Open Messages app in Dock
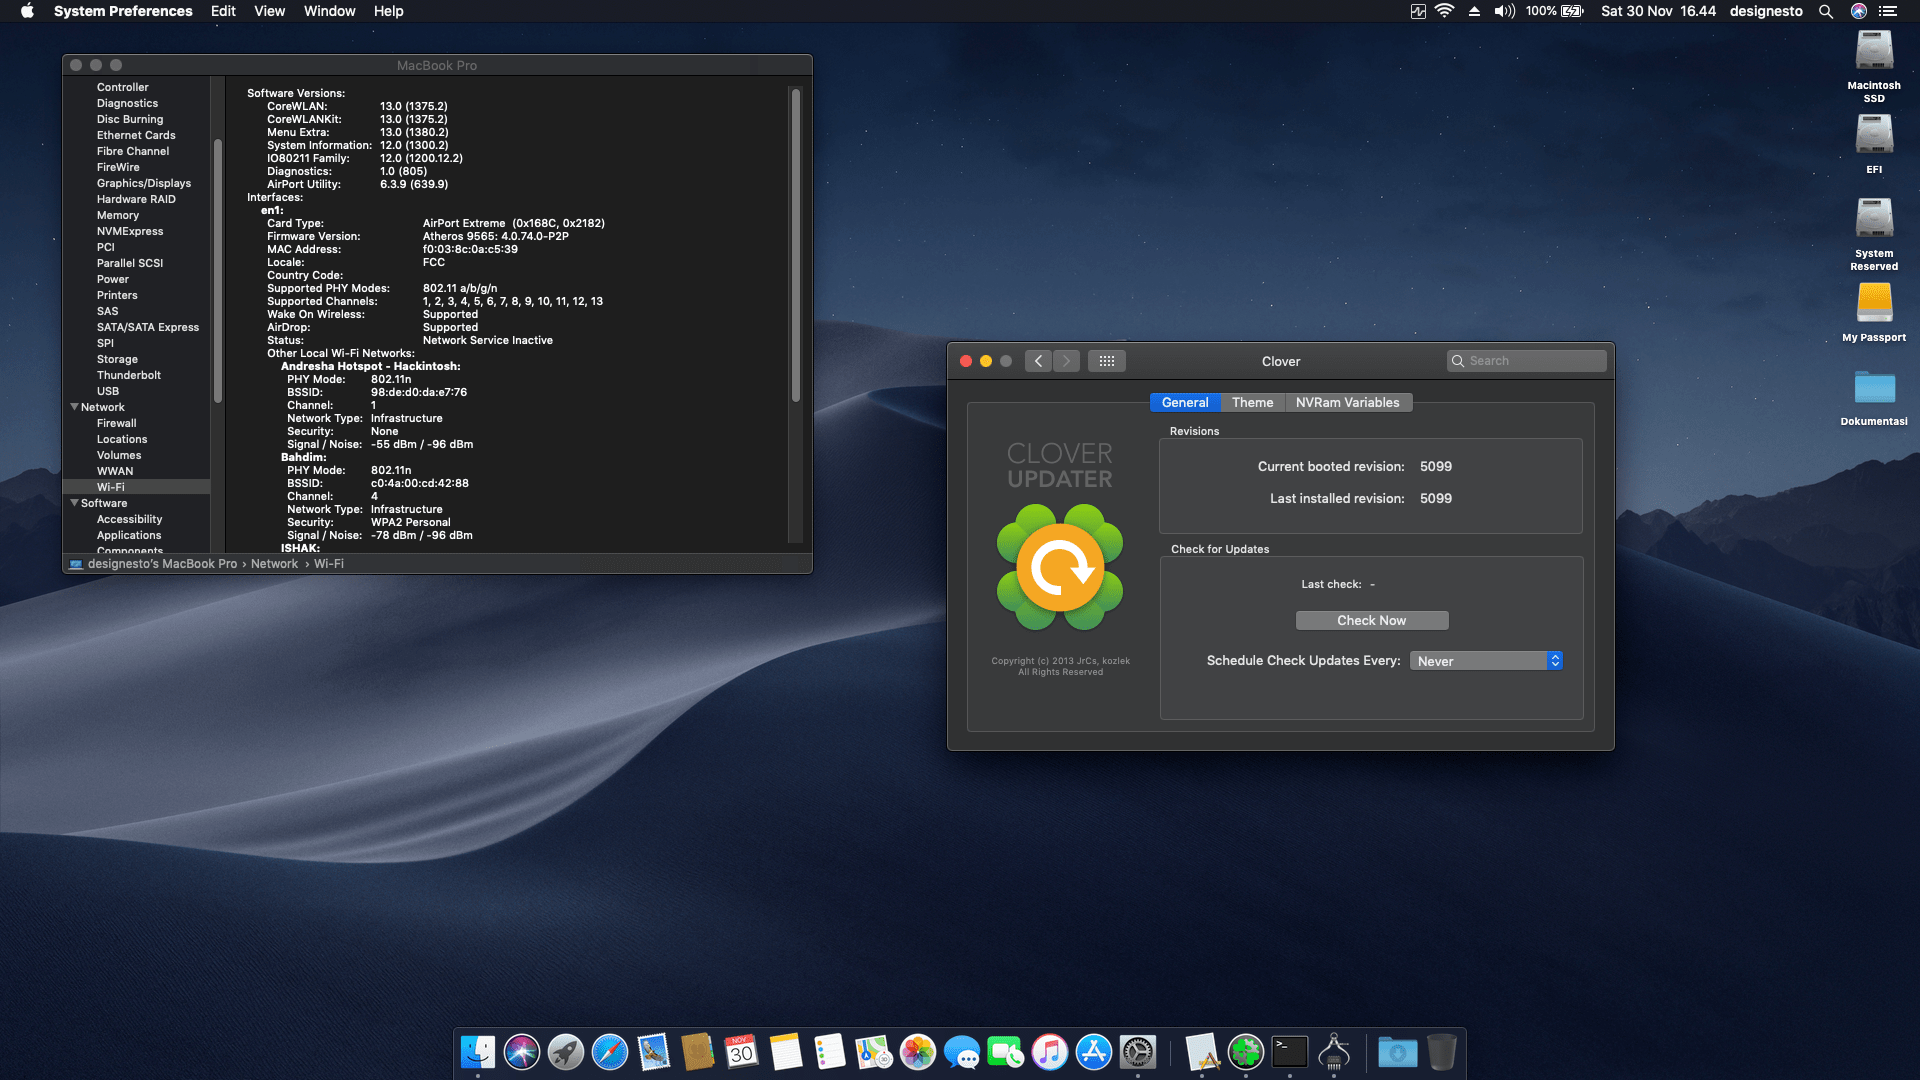This screenshot has height=1080, width=1920. [962, 1052]
